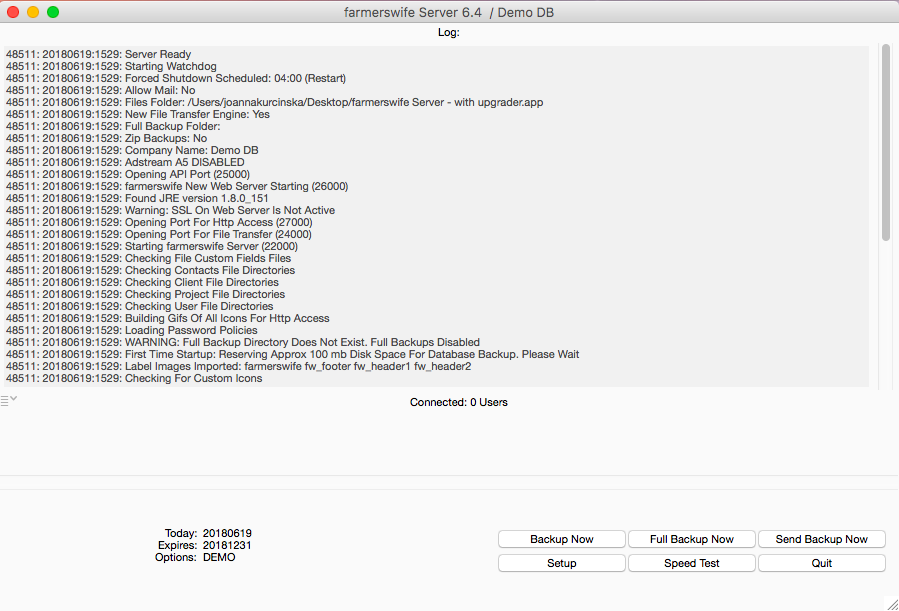Click the log vertical scrollbar thumb
Viewport: 899px width, 611px height.
(x=886, y=142)
